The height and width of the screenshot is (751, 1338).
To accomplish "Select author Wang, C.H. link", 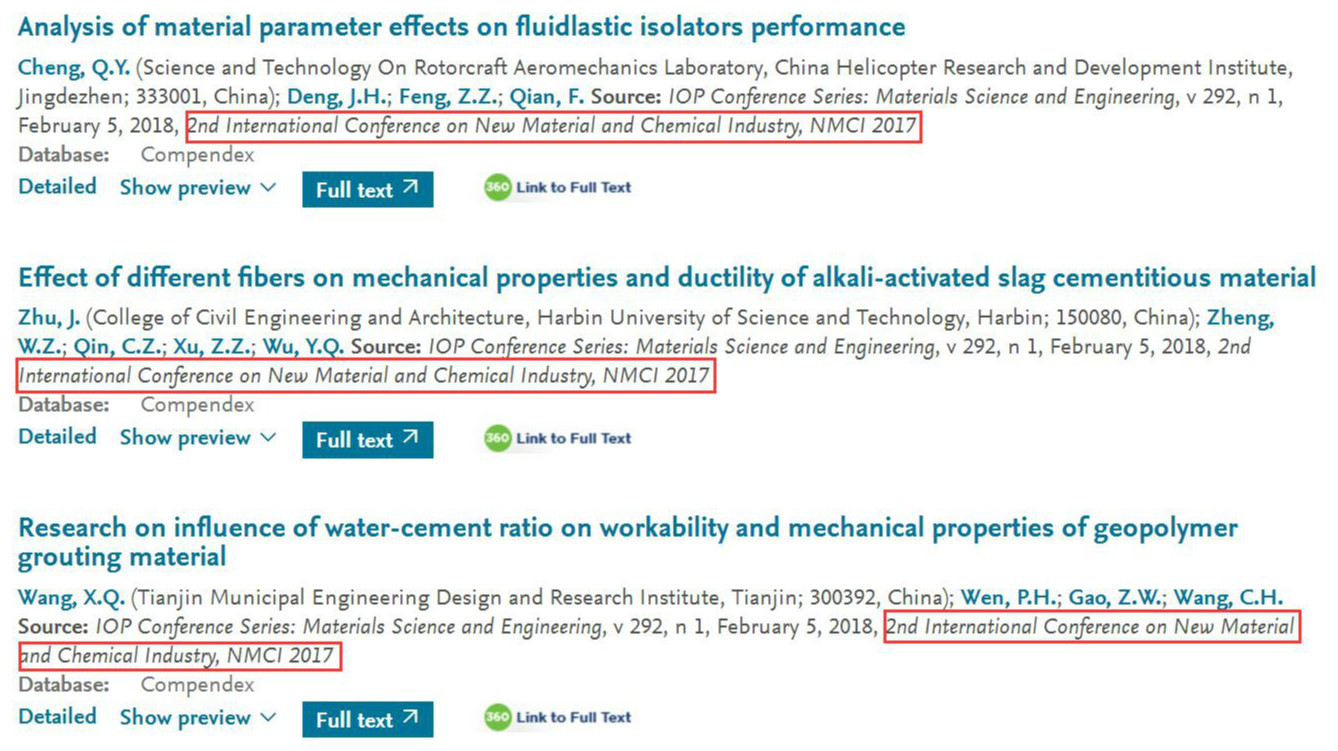I will [1228, 598].
